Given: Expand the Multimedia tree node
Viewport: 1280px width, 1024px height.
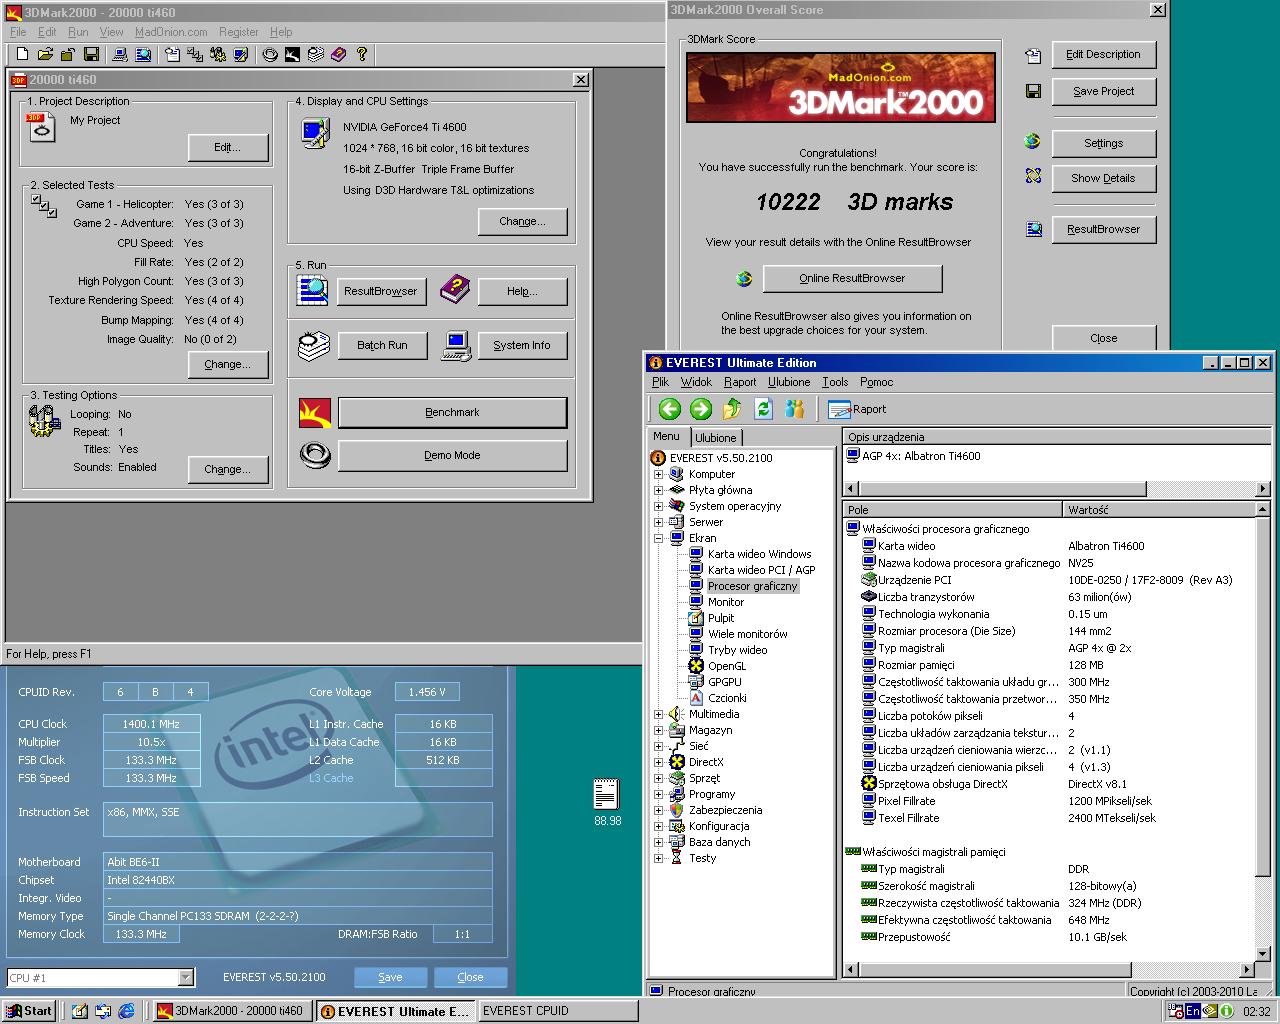Looking at the screenshot, I should 658,714.
